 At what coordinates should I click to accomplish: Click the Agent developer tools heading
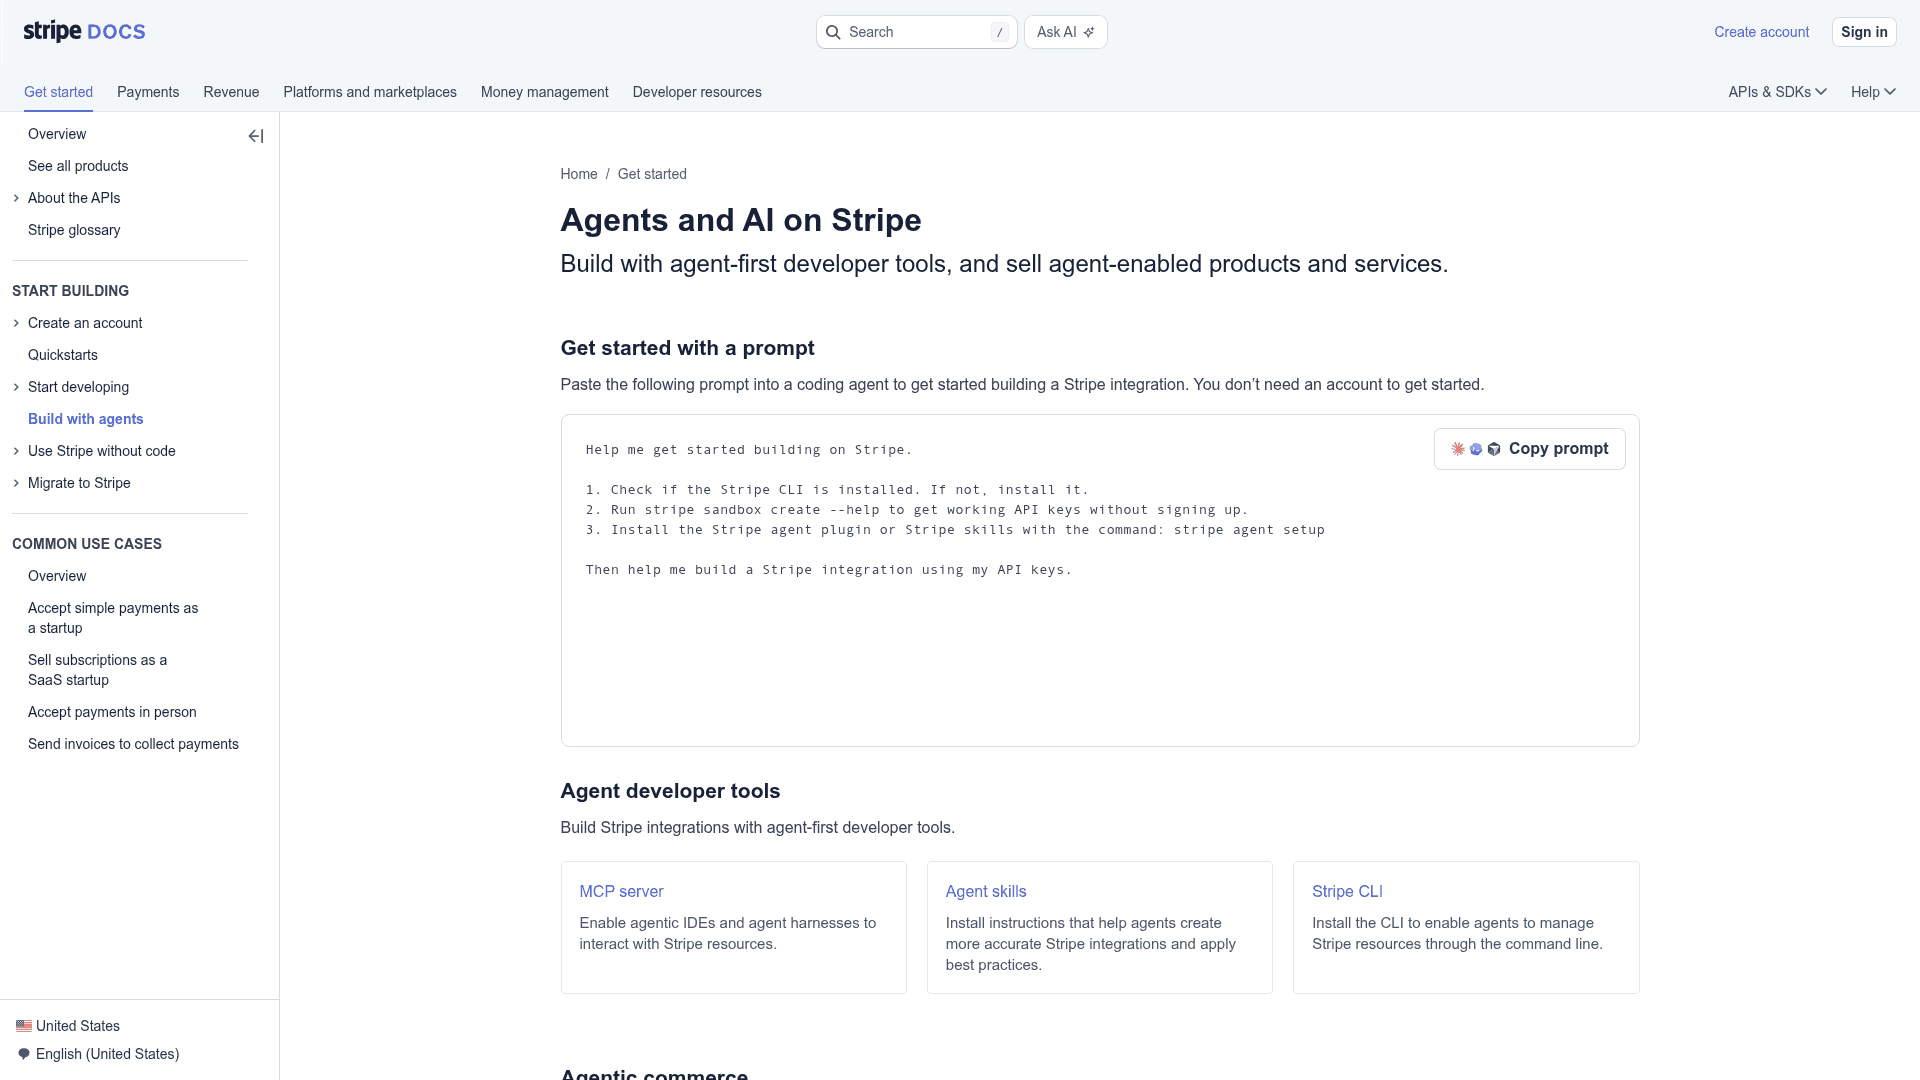coord(670,791)
